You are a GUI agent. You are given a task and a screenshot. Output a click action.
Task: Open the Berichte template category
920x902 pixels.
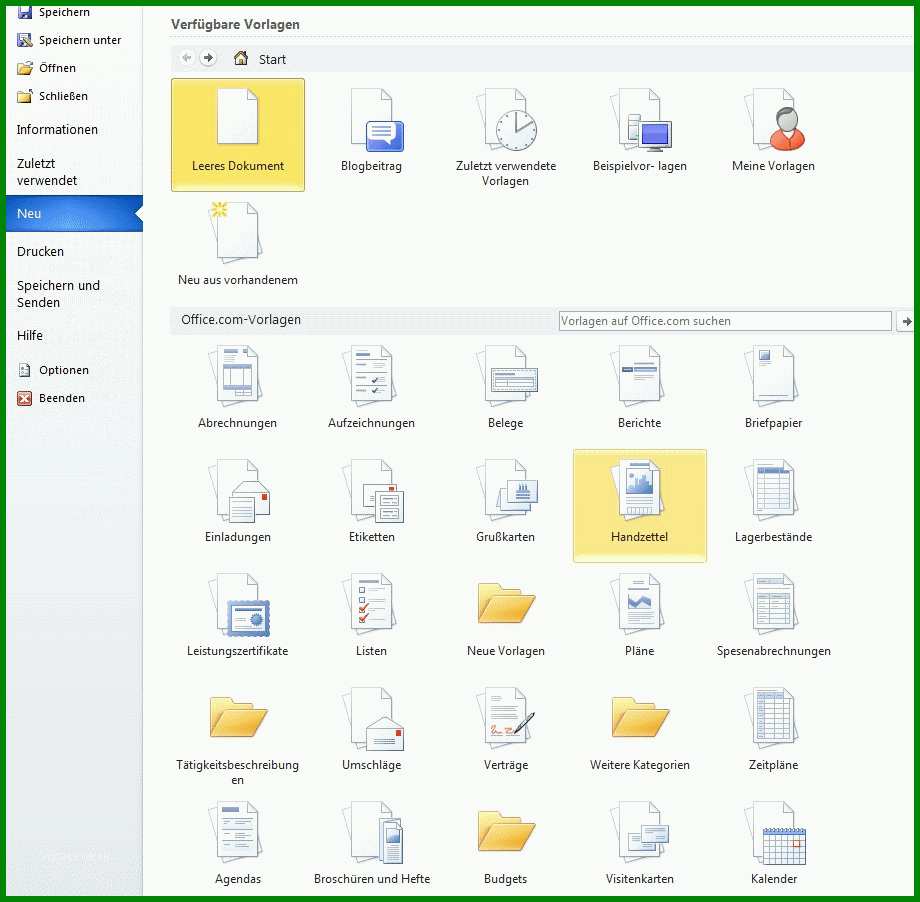tap(640, 387)
